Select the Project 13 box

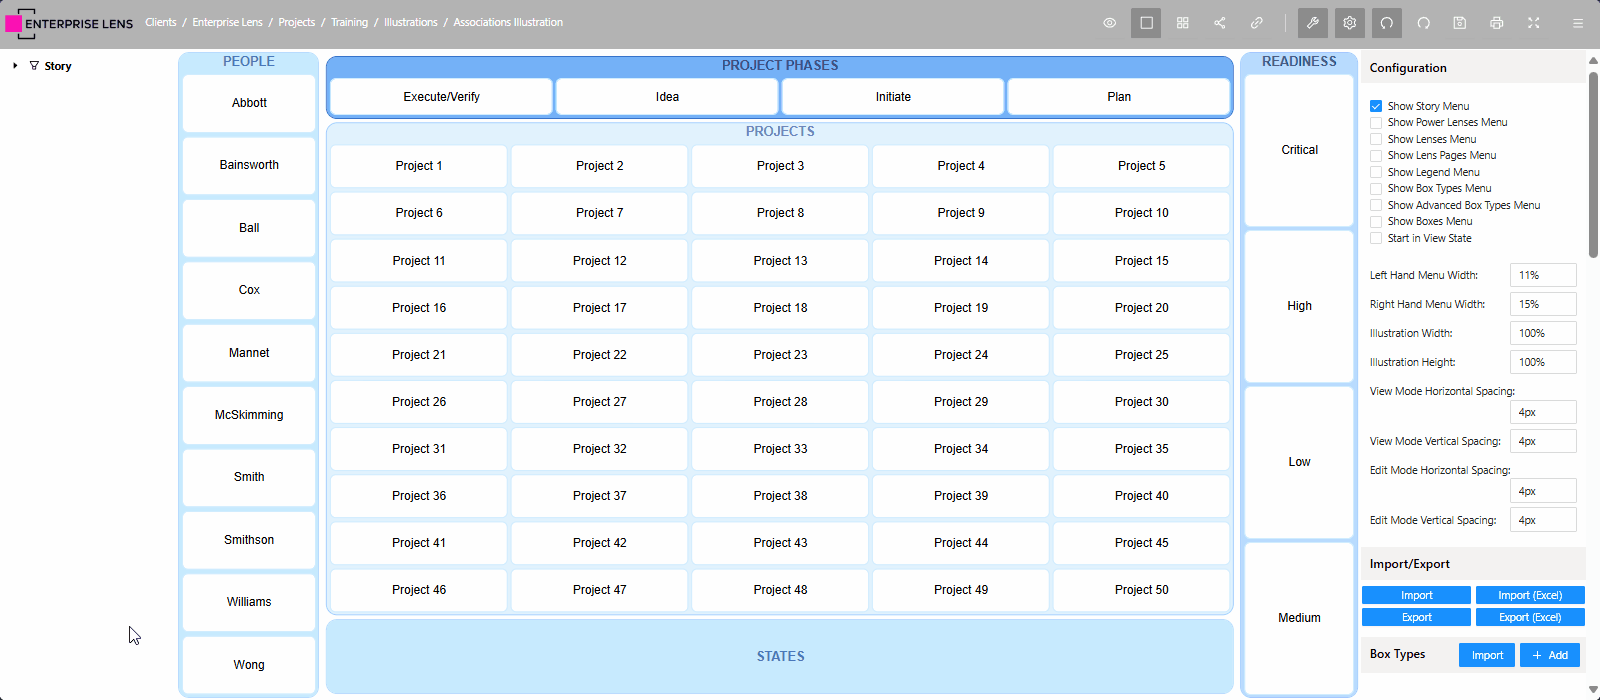[780, 261]
